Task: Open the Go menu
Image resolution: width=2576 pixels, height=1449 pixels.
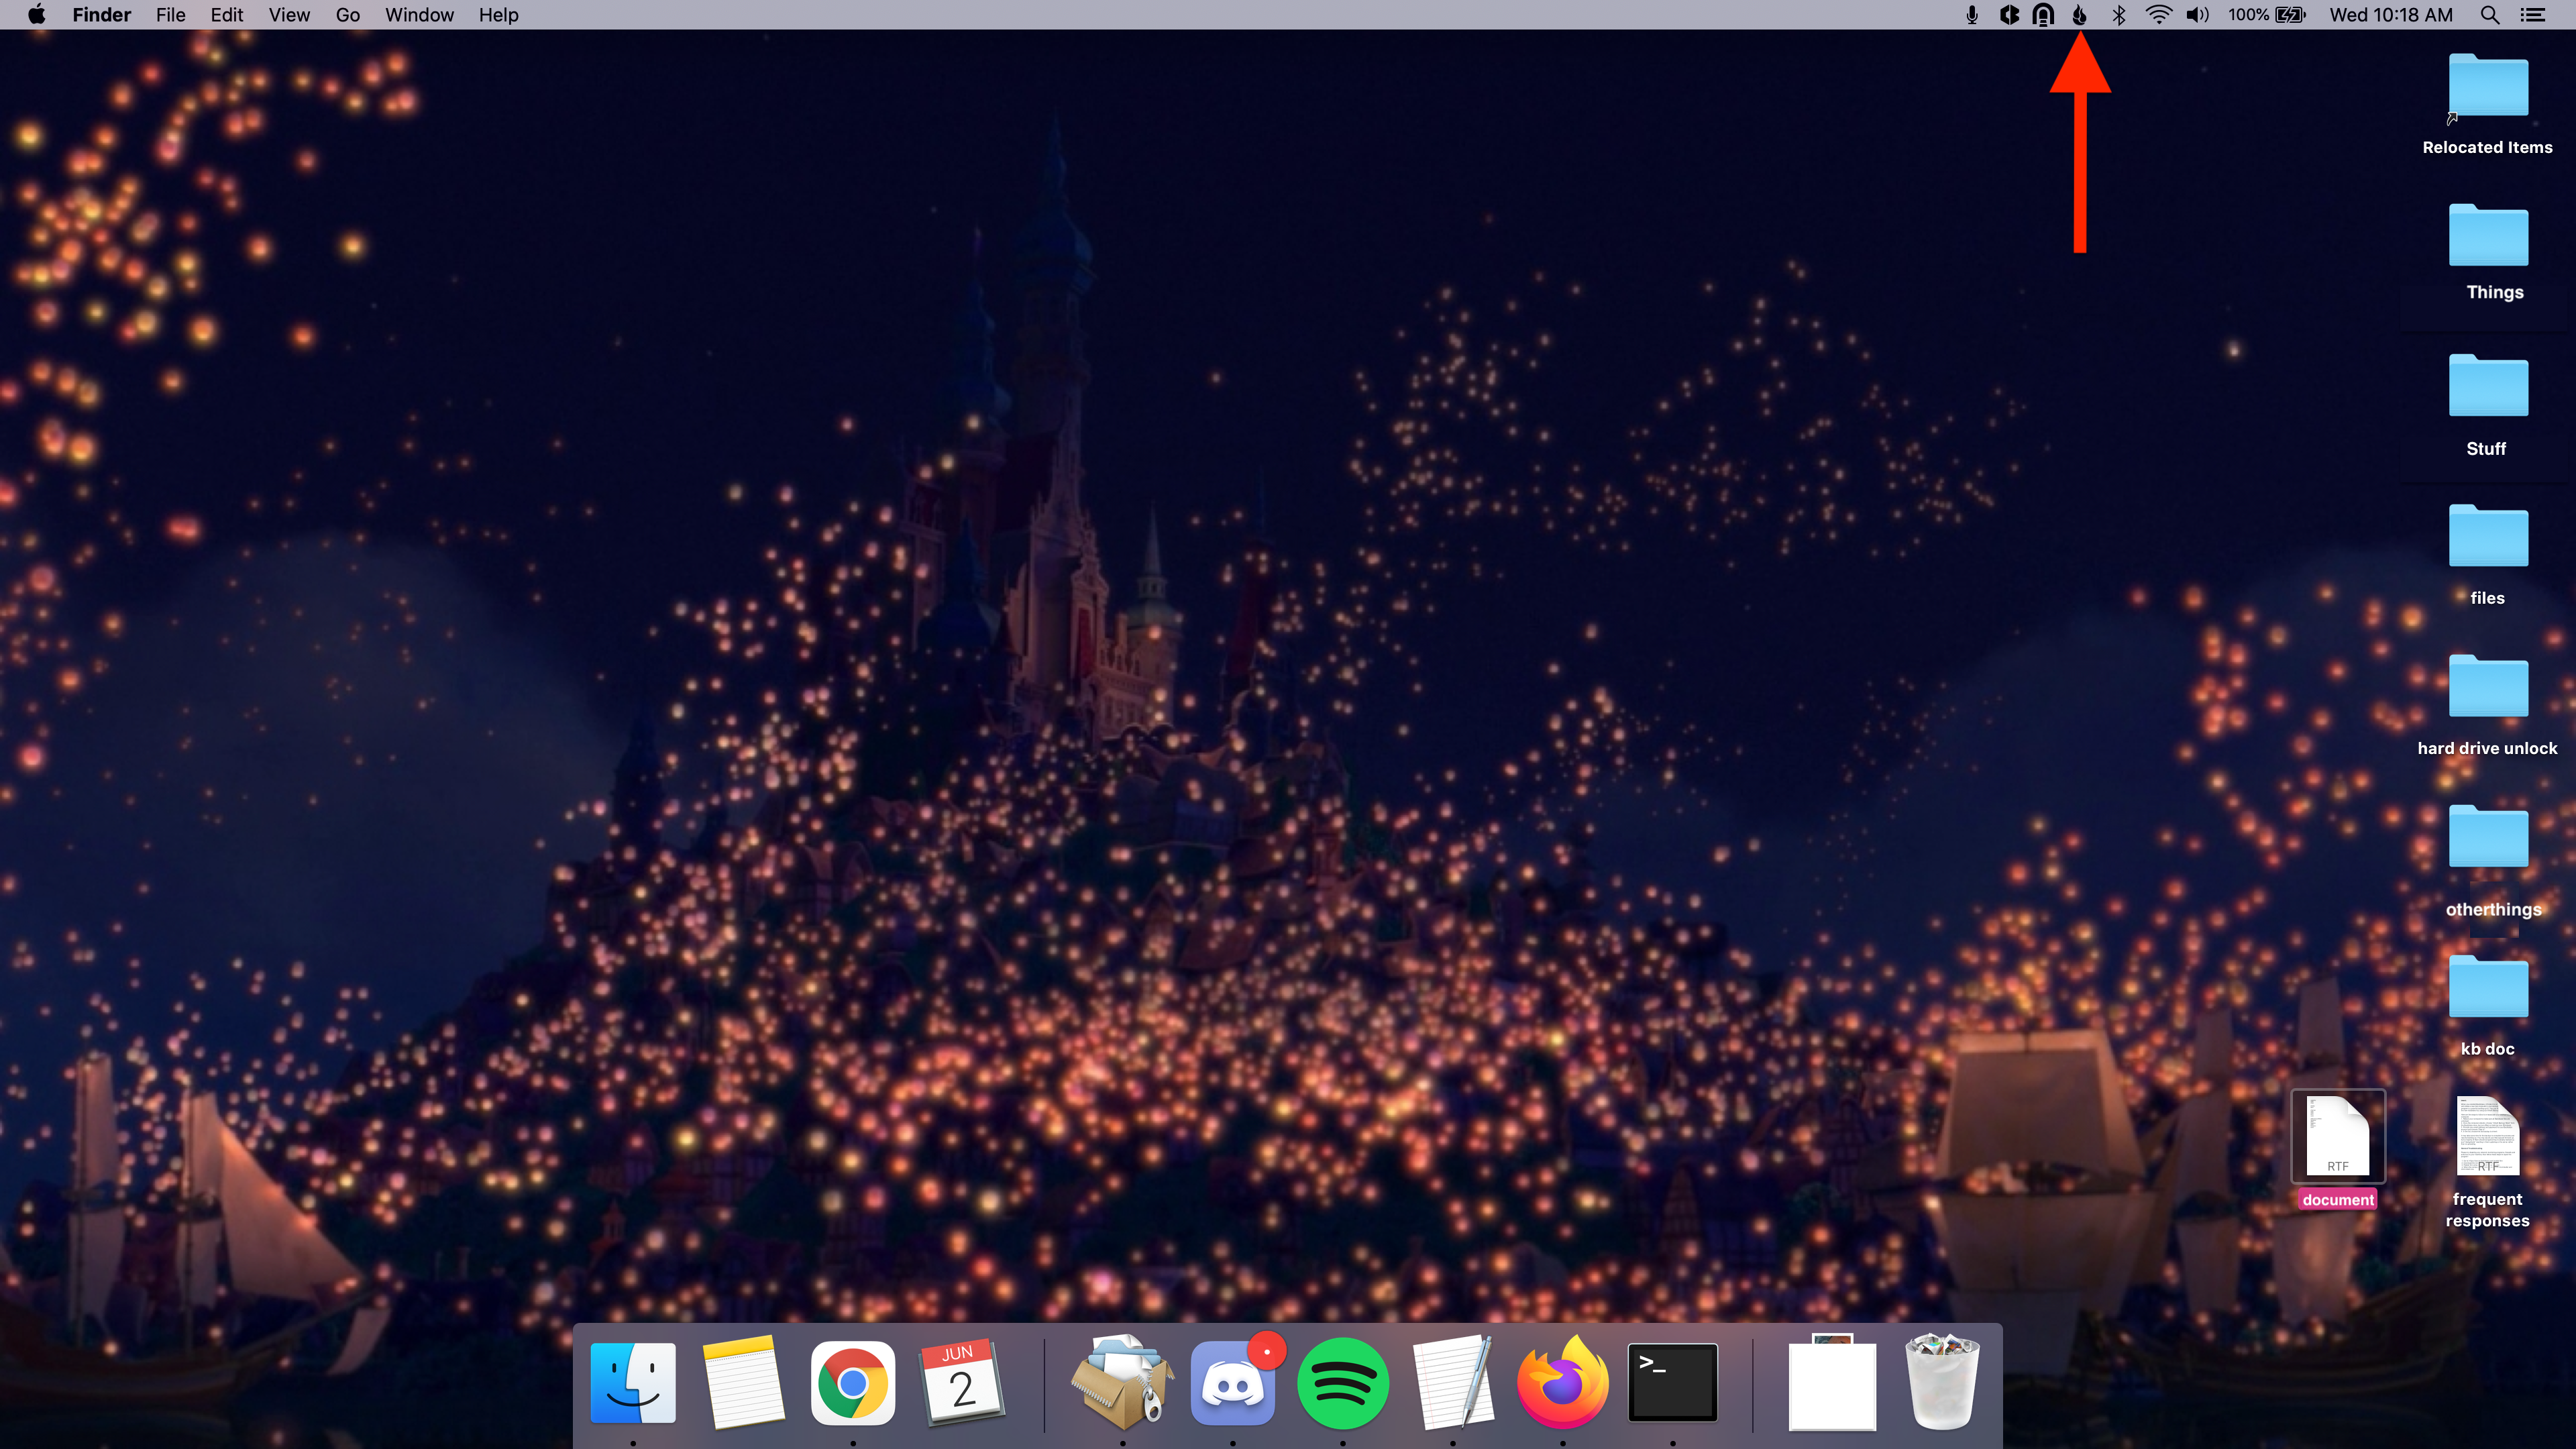Action: (x=347, y=14)
